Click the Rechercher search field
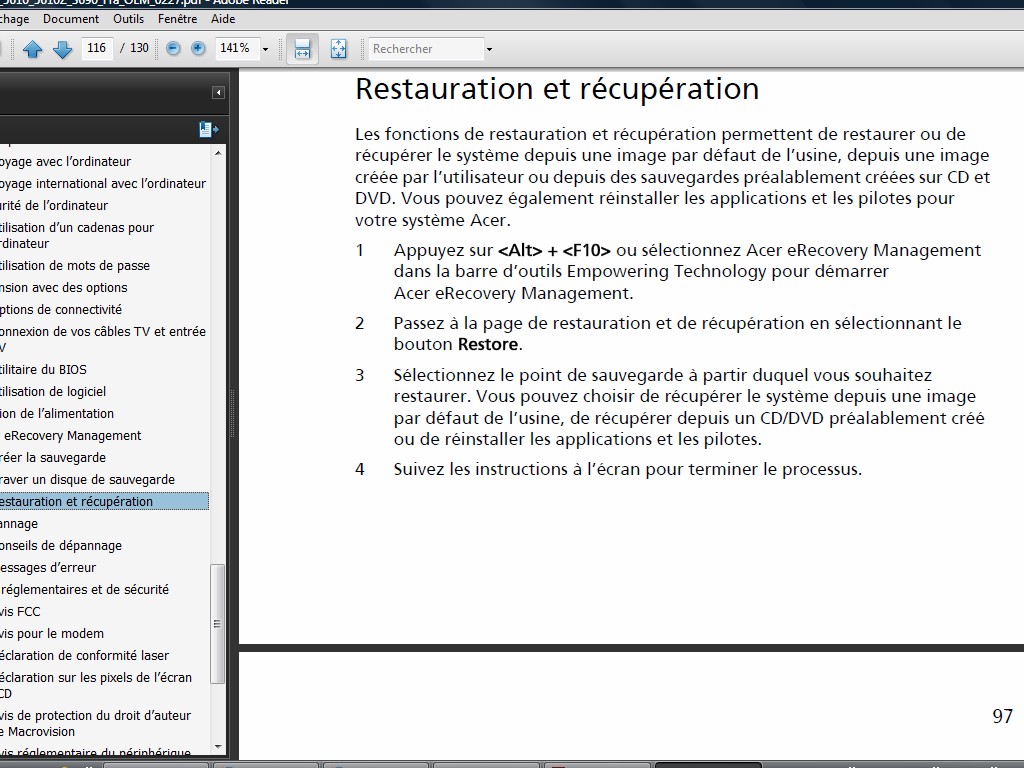Viewport: 1024px width, 768px height. pyautogui.click(x=426, y=49)
